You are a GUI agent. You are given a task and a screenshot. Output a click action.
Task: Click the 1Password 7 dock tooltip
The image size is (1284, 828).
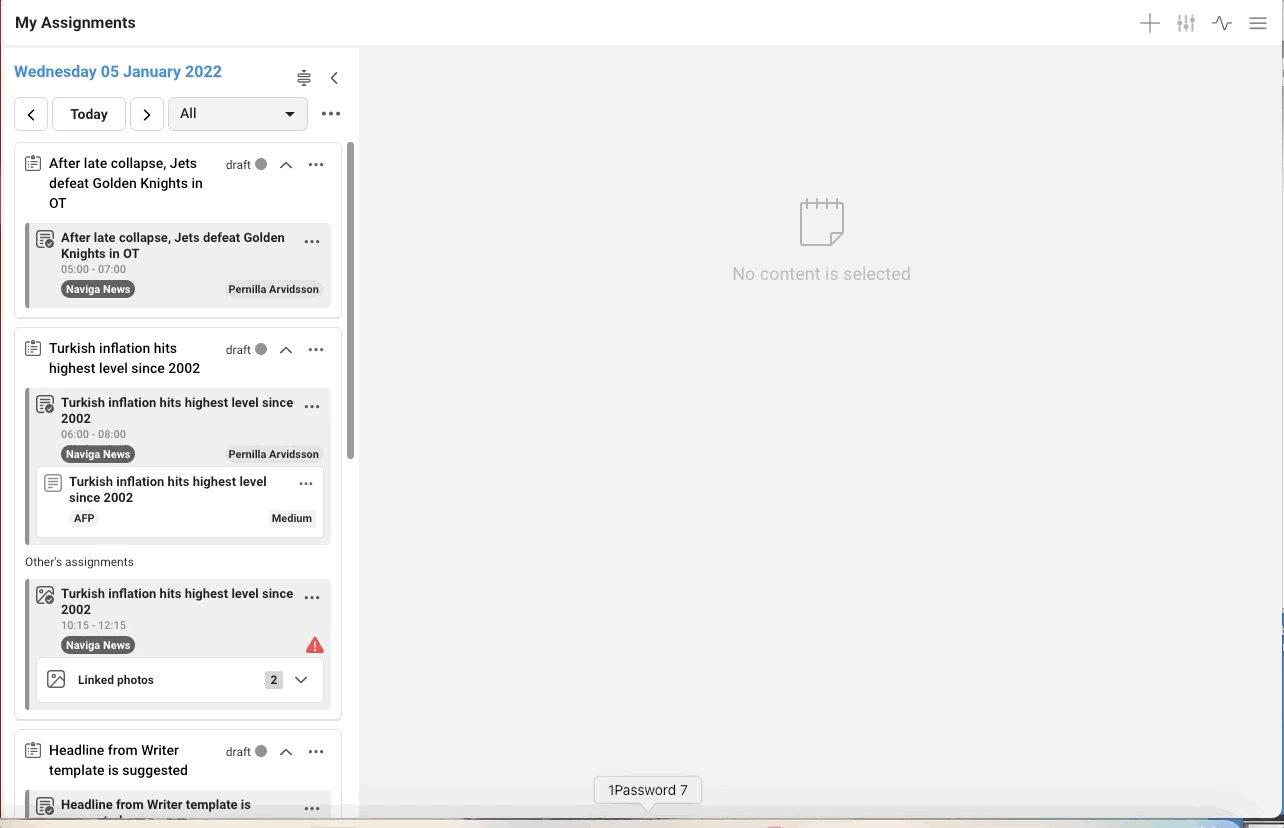point(648,790)
